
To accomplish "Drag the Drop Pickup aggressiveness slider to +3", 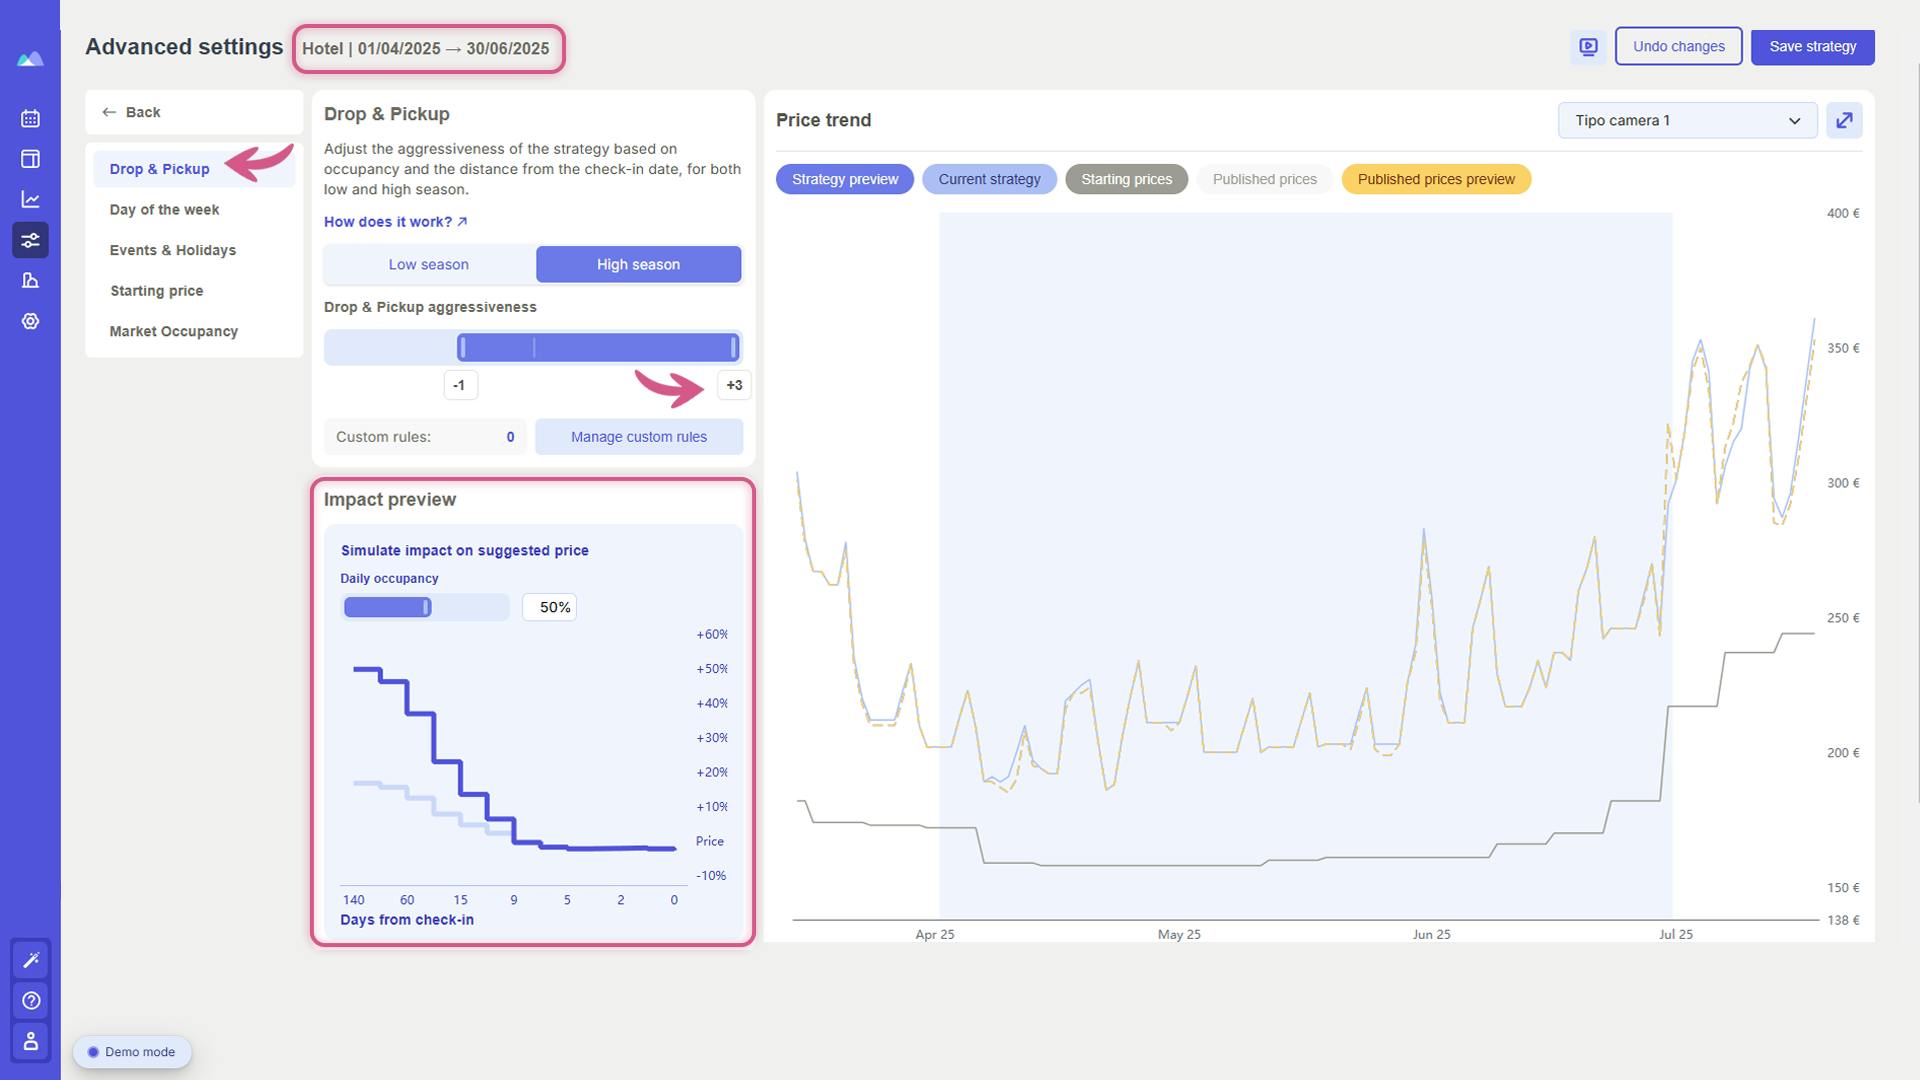I will point(733,345).
